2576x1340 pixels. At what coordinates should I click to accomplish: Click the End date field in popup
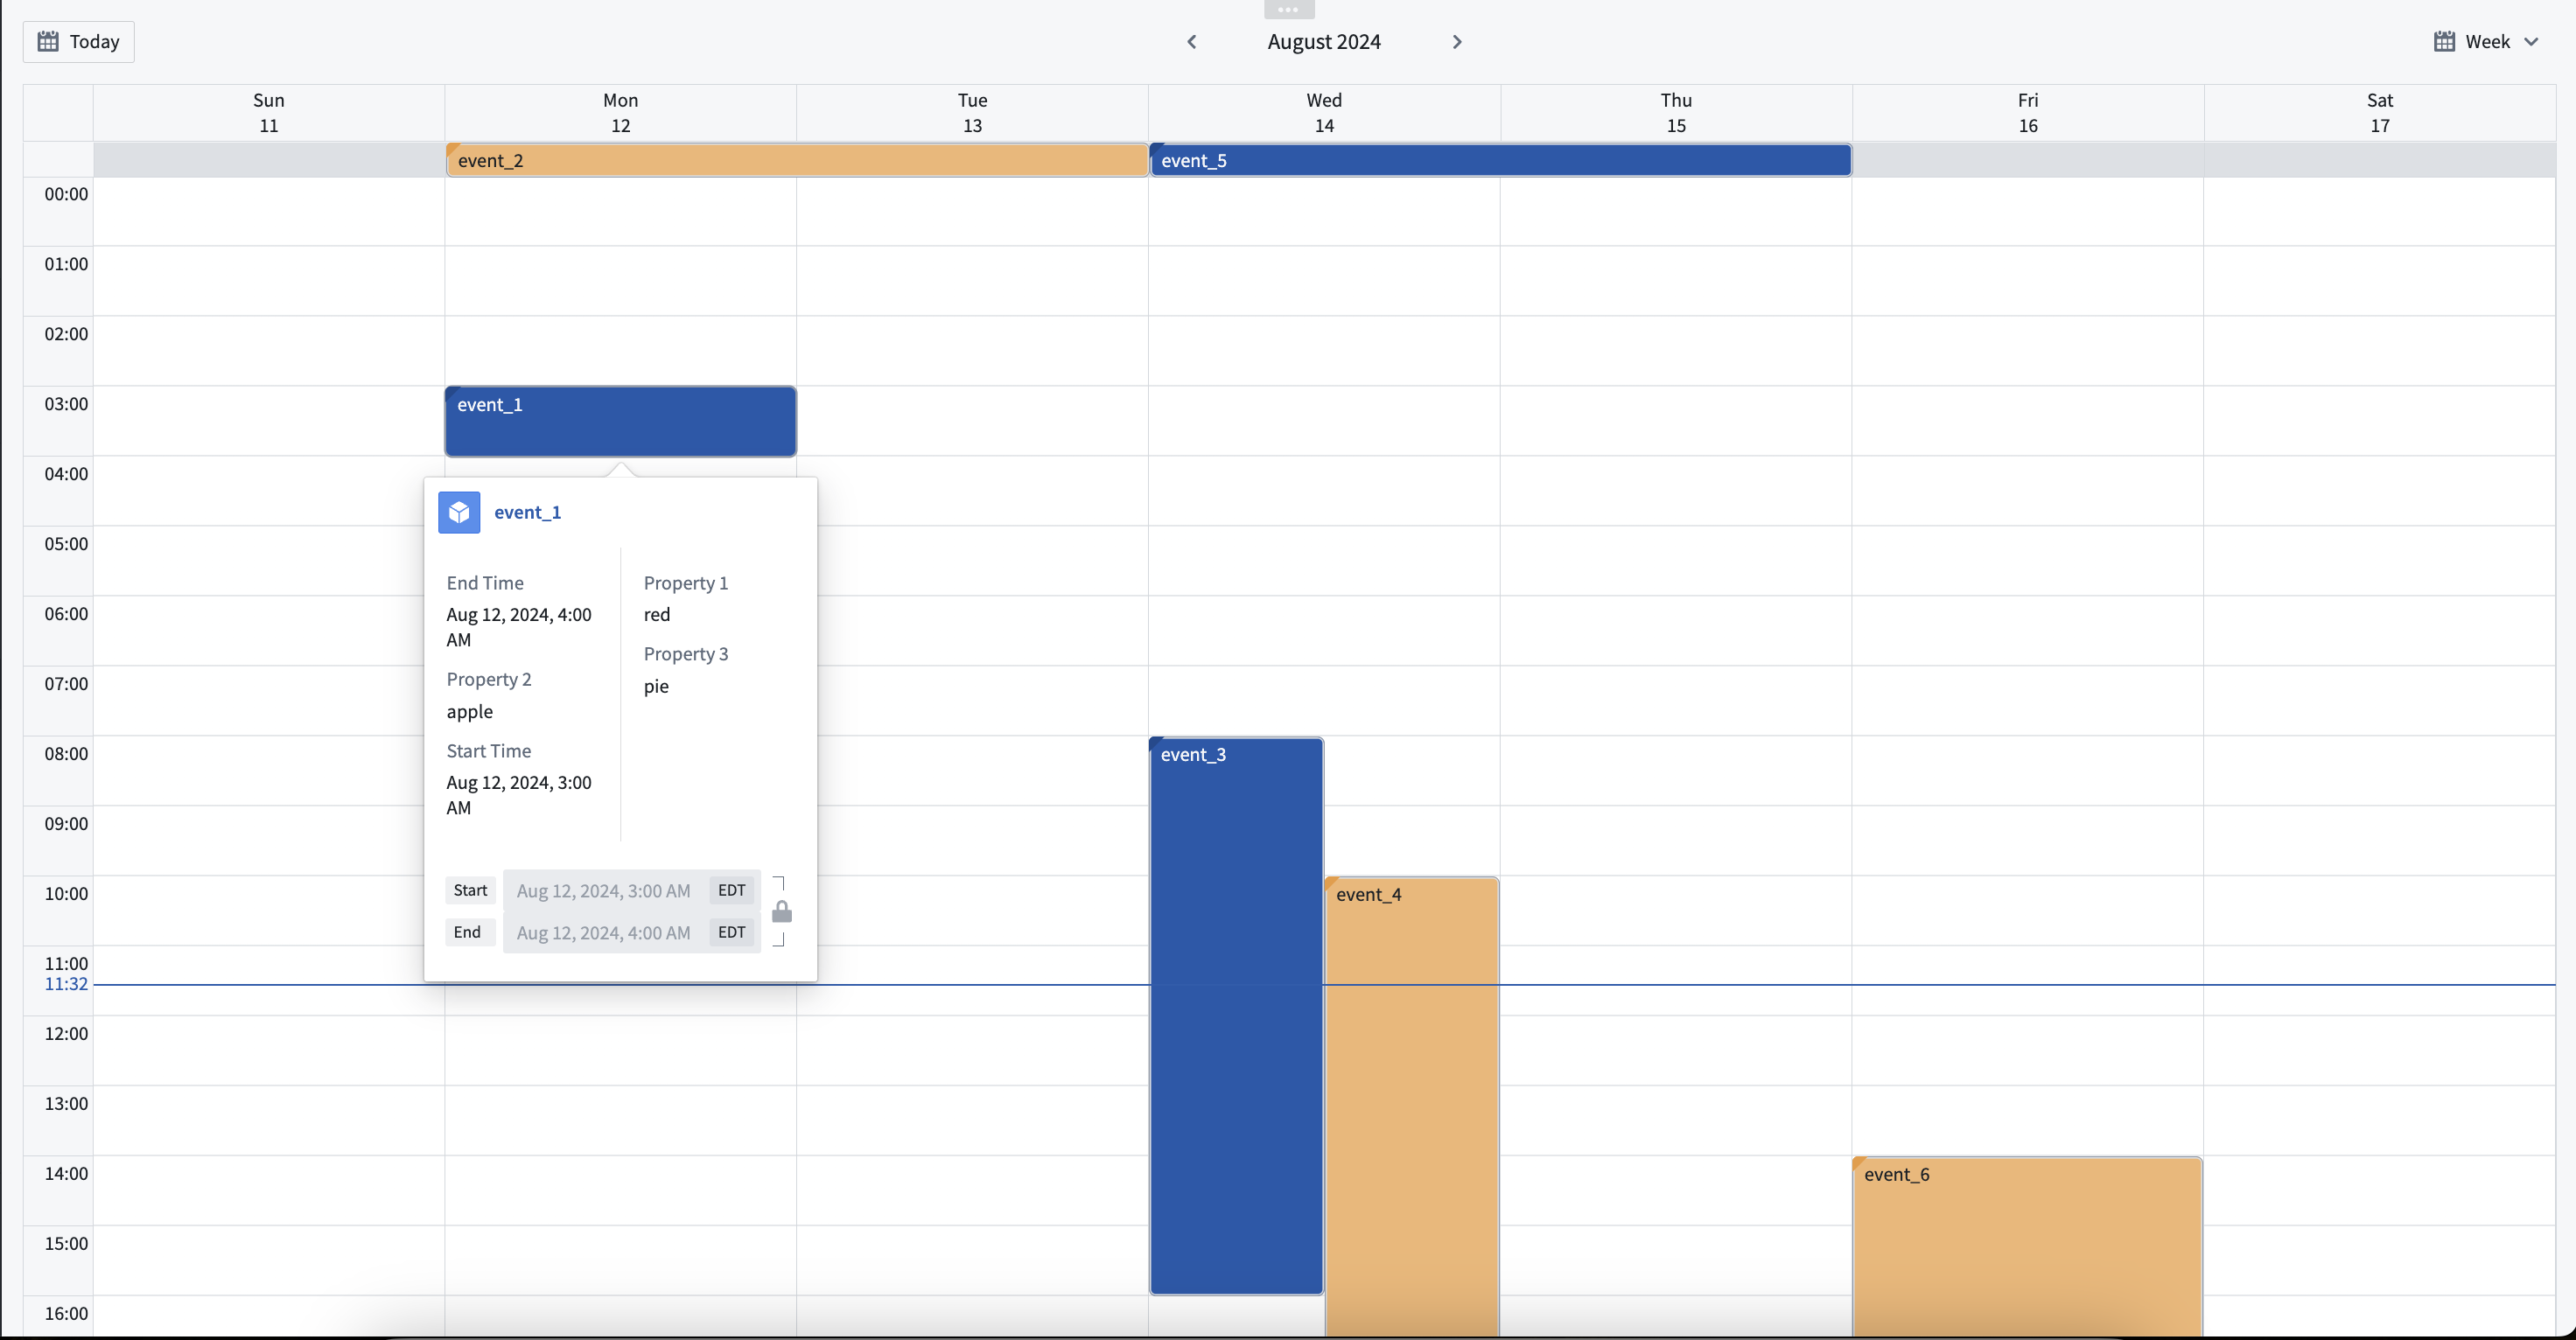pyautogui.click(x=631, y=932)
